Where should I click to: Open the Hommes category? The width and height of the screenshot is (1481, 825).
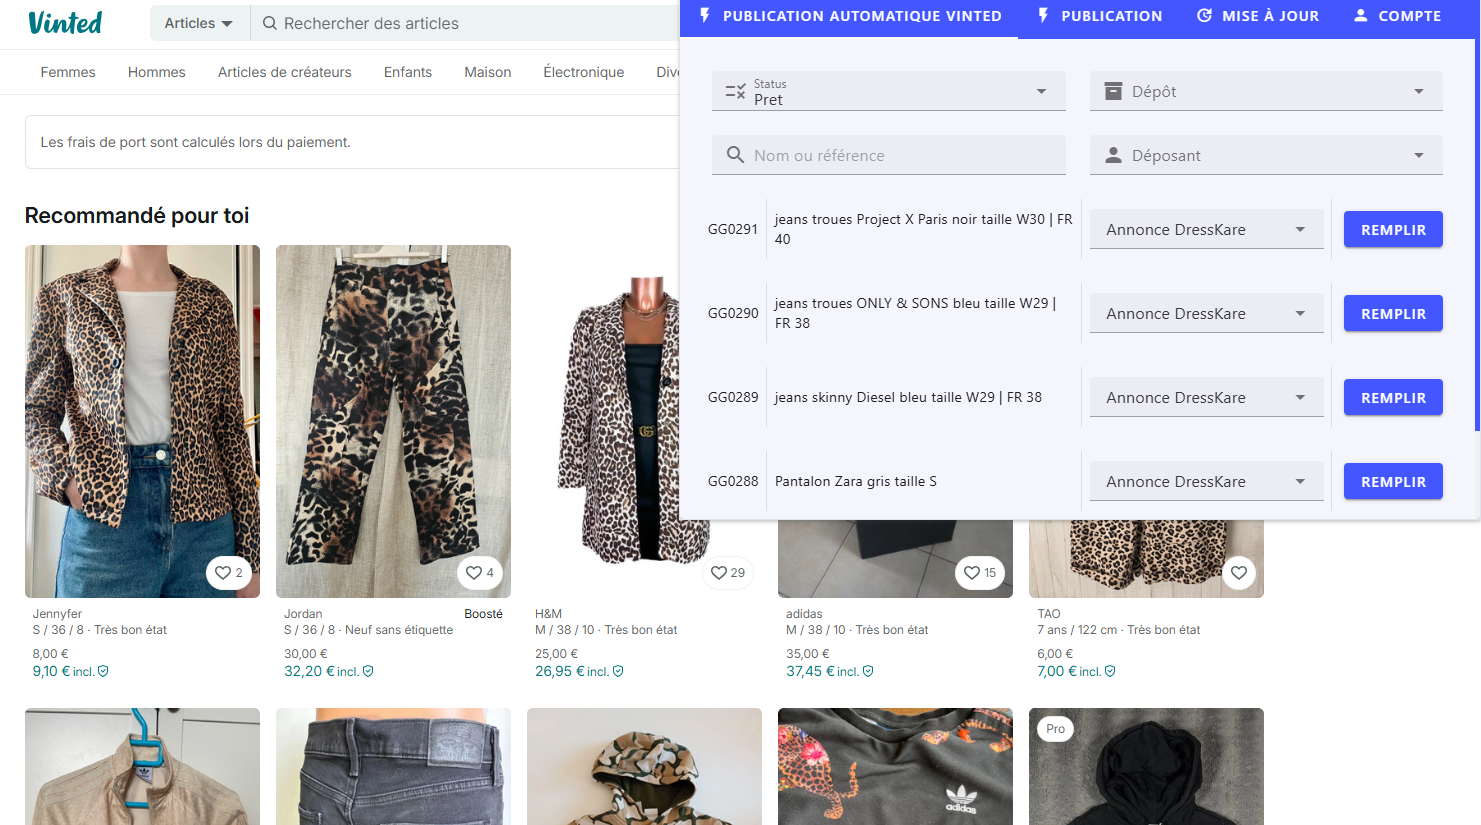(157, 72)
